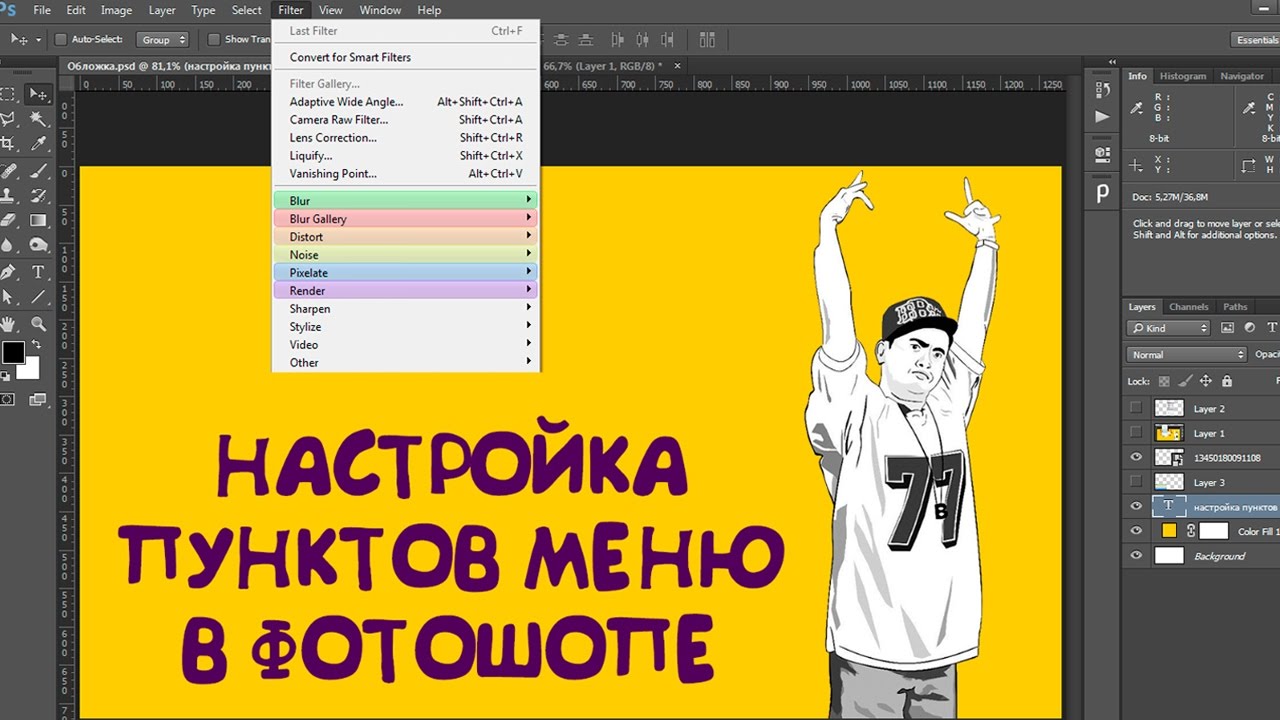This screenshot has height=720, width=1280.
Task: Select the Path Selection arrow tool
Action: coord(8,297)
